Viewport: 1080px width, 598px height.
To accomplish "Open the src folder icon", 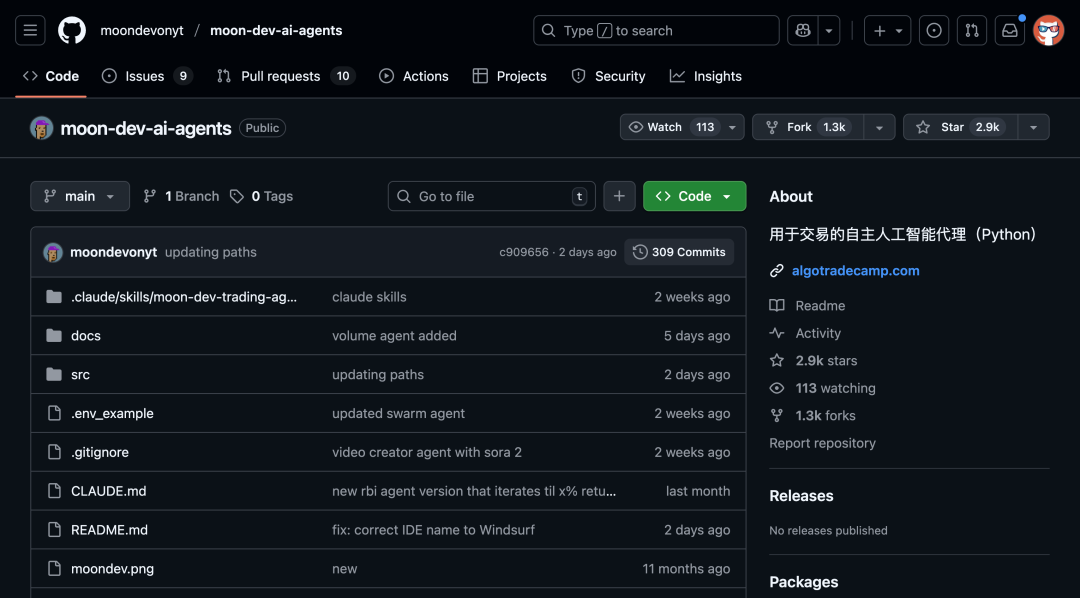I will 54,374.
